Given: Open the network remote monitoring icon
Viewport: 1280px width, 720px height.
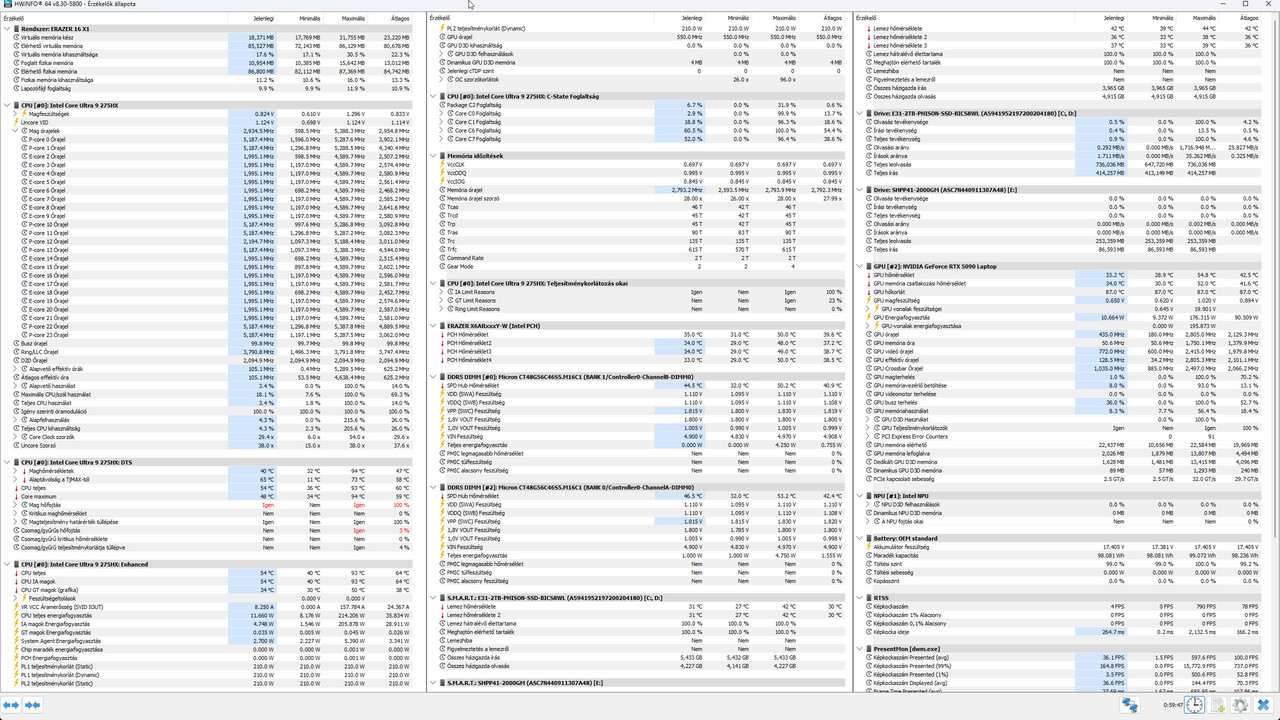Looking at the screenshot, I should pyautogui.click(x=1130, y=705).
